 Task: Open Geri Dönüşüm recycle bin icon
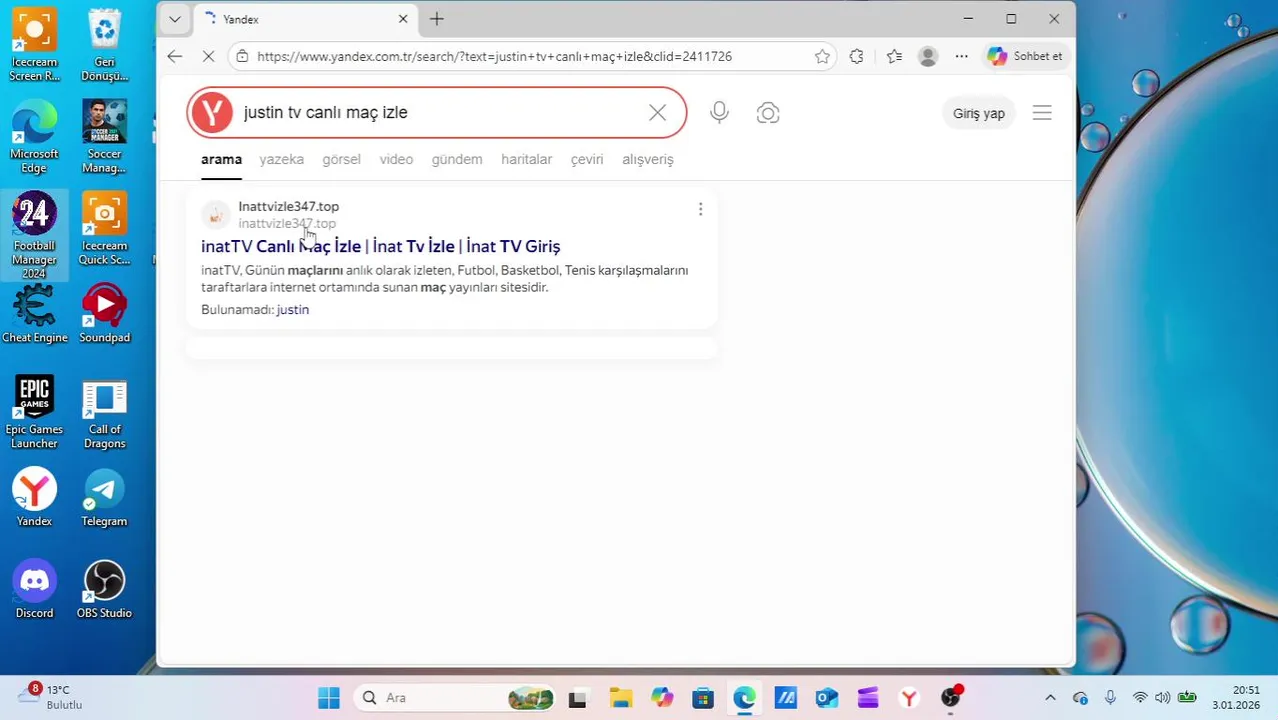click(x=104, y=46)
